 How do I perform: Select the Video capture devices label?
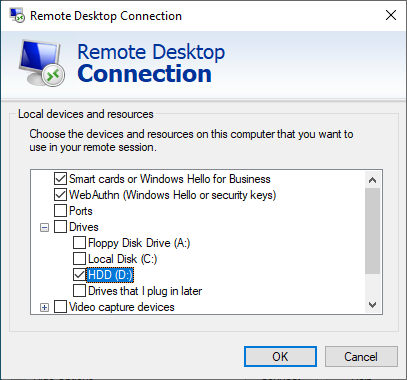[122, 307]
